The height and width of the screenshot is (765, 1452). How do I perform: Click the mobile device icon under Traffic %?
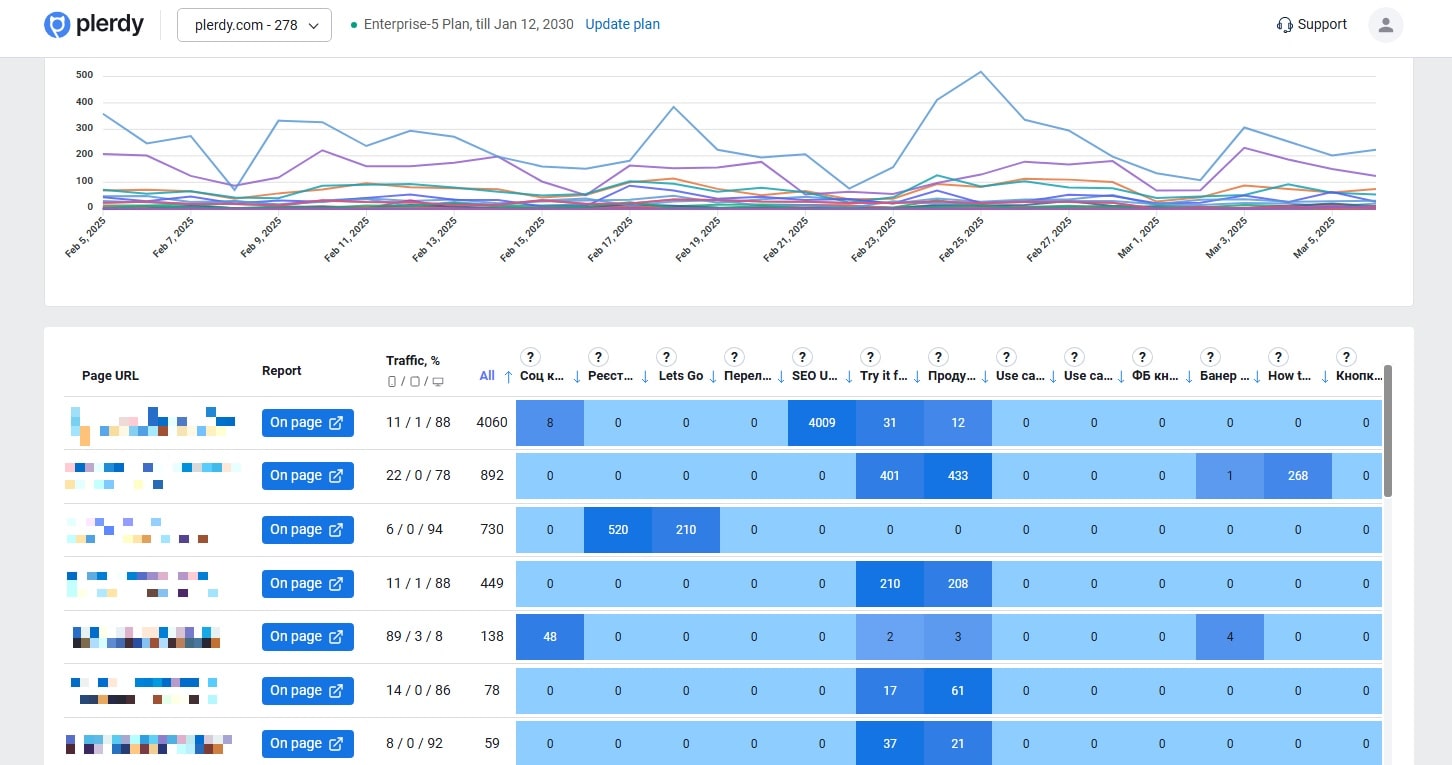click(x=389, y=382)
